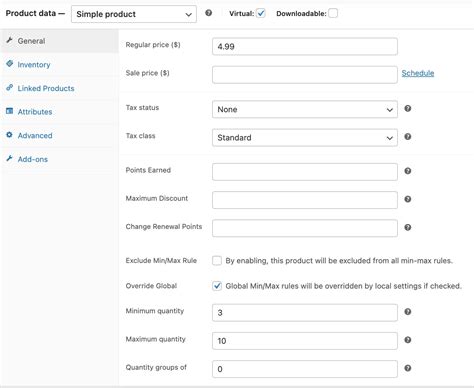Click the Maximum Discount help icon
Viewport: 474px width, 388px height.
point(408,199)
